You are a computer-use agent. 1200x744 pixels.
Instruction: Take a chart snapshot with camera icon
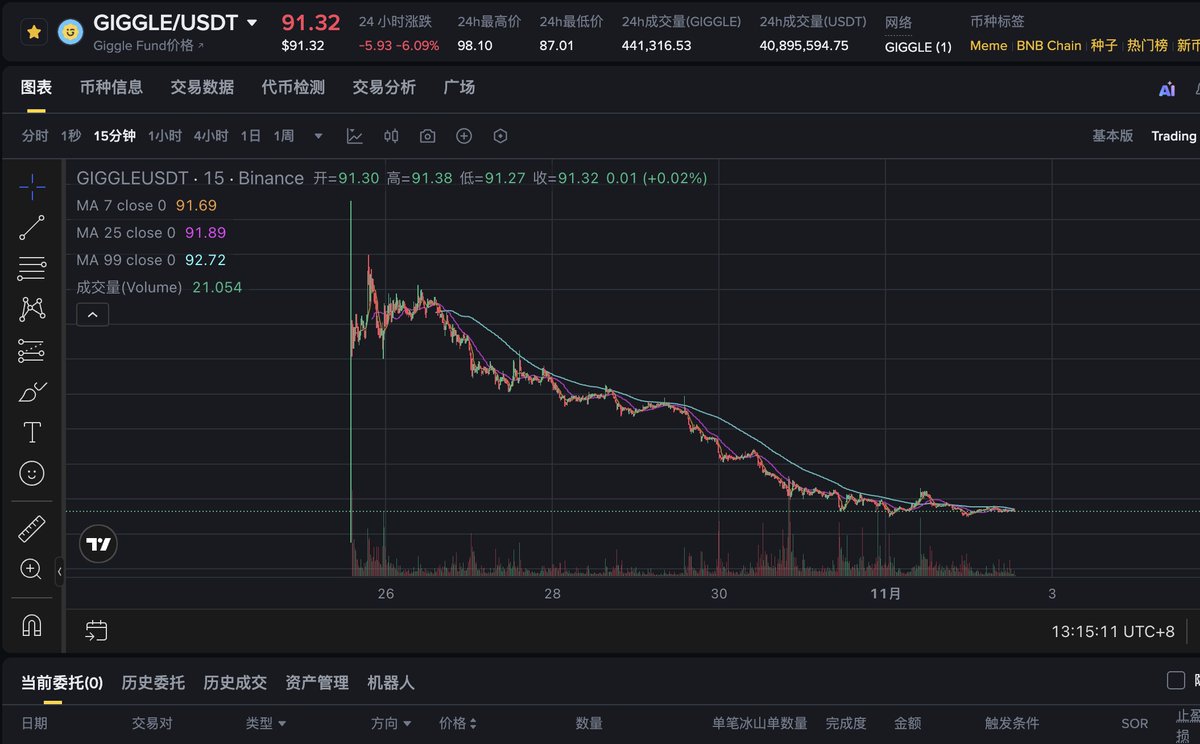tap(427, 136)
